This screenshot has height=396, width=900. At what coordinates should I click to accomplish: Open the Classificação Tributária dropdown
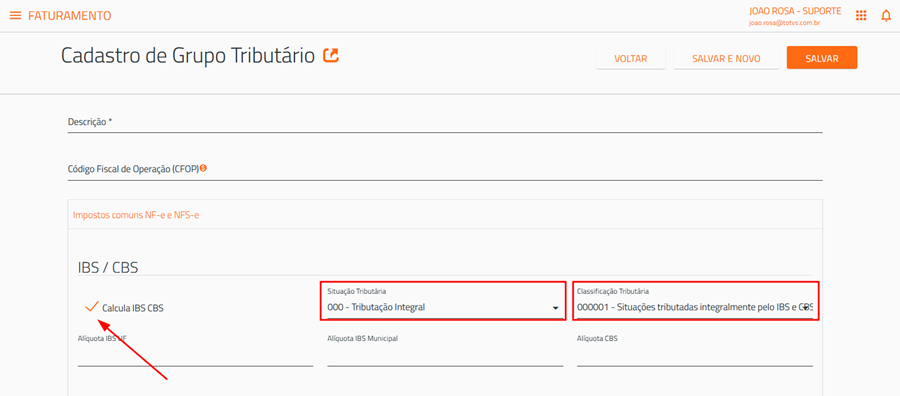[x=695, y=308]
